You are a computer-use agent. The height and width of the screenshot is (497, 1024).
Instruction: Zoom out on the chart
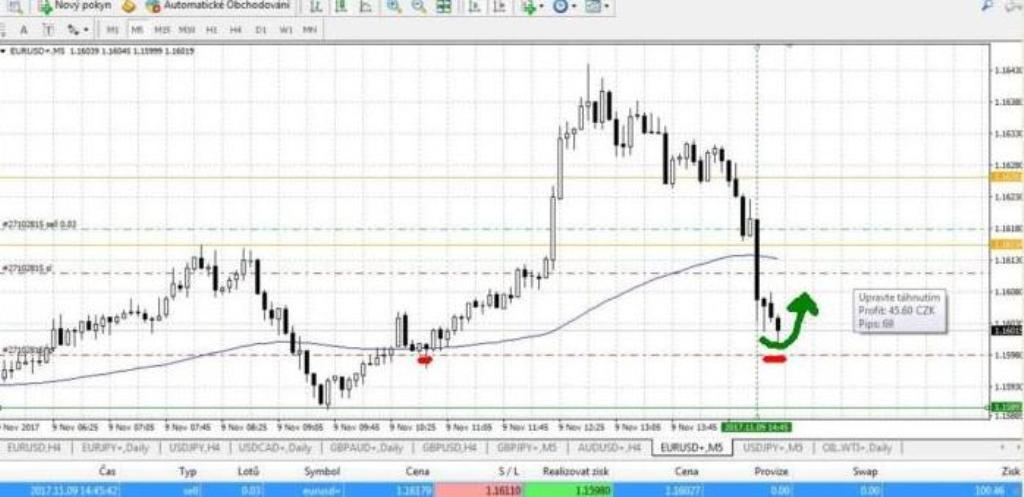(x=418, y=7)
